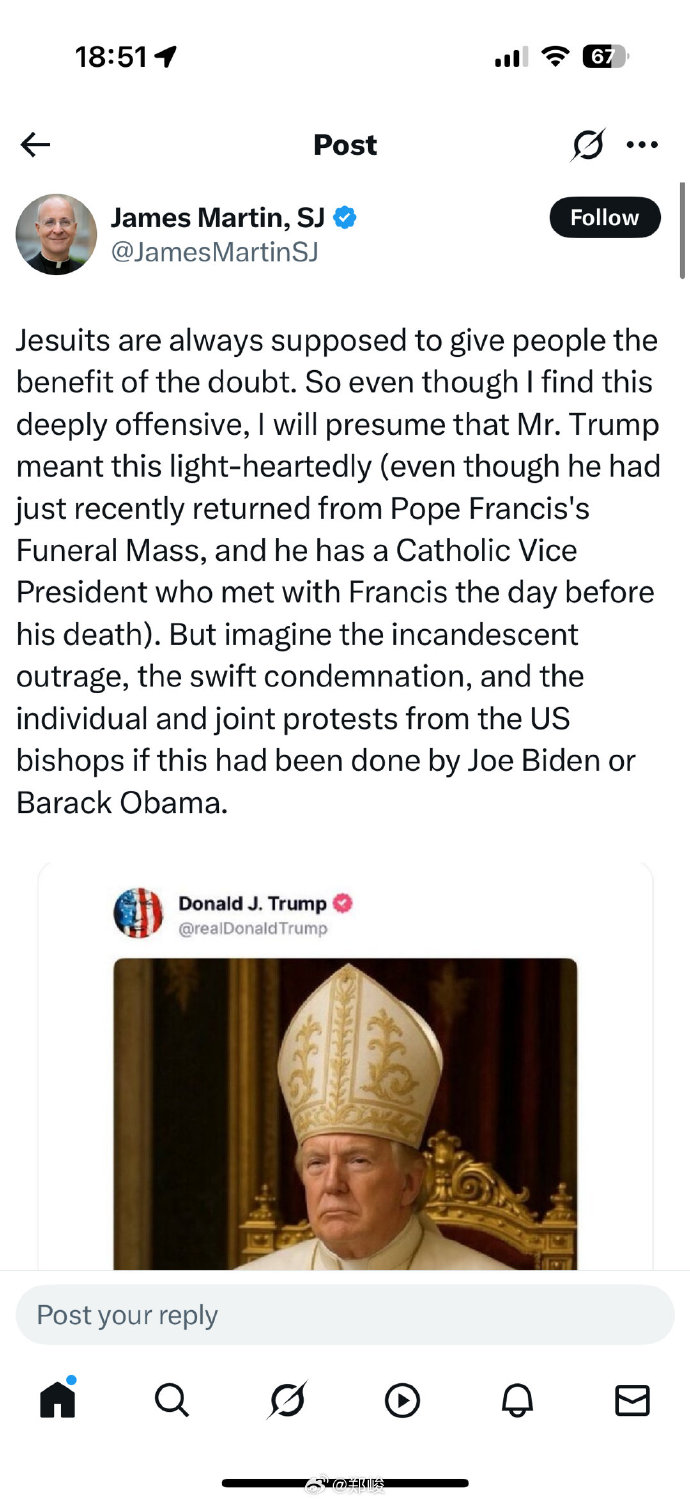Open the video play tab

(402, 1400)
